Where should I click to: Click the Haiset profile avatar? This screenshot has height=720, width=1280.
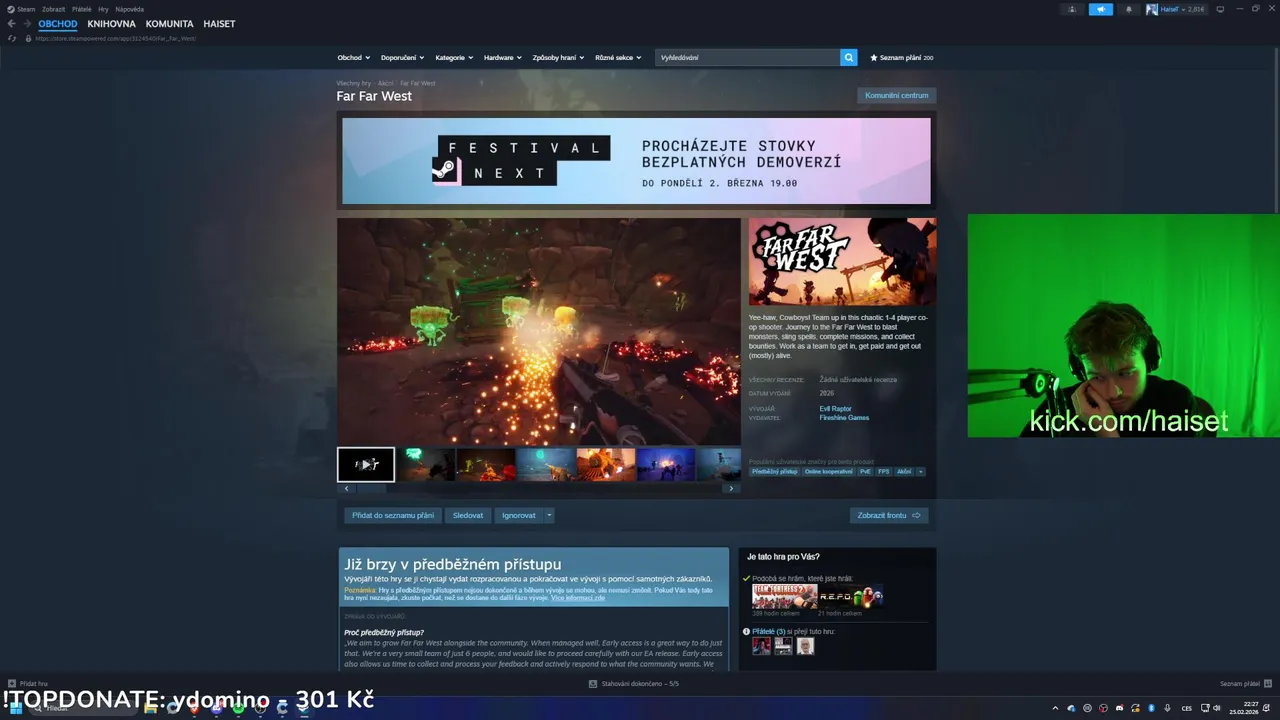[x=1152, y=9]
